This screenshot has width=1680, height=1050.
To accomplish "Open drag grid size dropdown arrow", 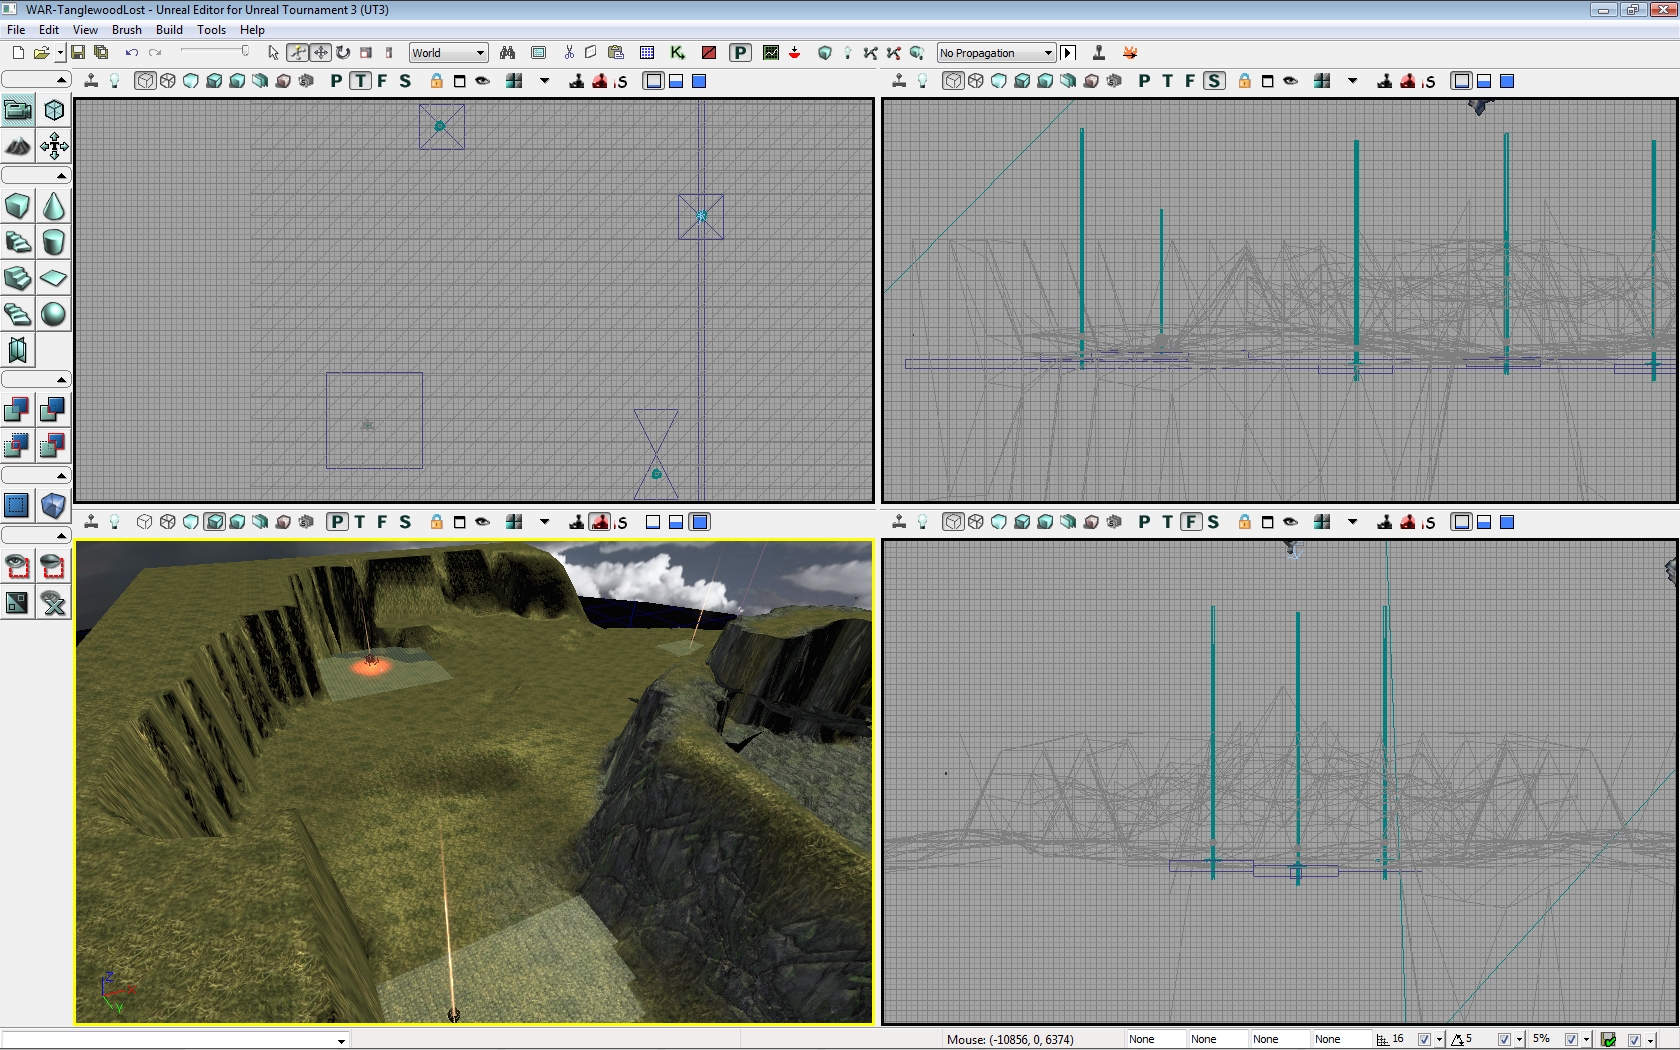I will [x=1439, y=1040].
